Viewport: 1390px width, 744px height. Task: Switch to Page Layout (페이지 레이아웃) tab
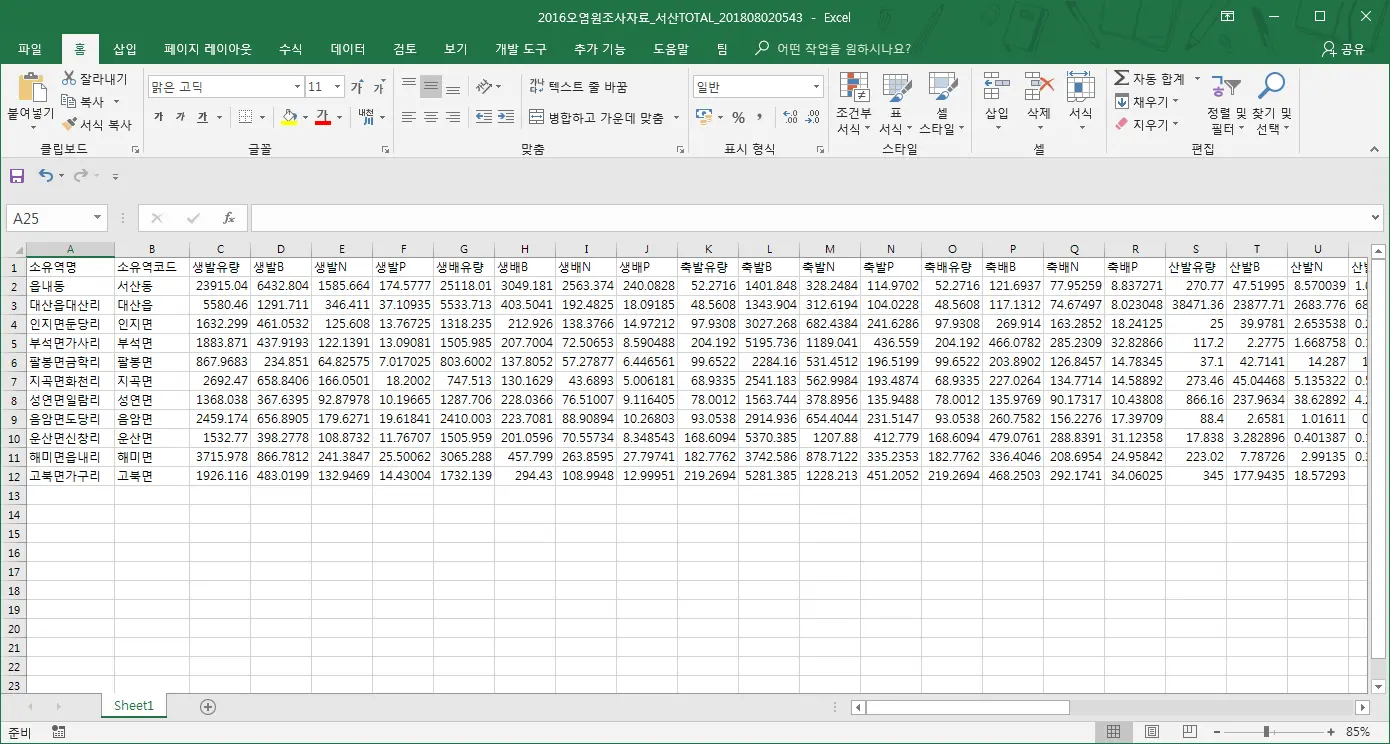(208, 49)
